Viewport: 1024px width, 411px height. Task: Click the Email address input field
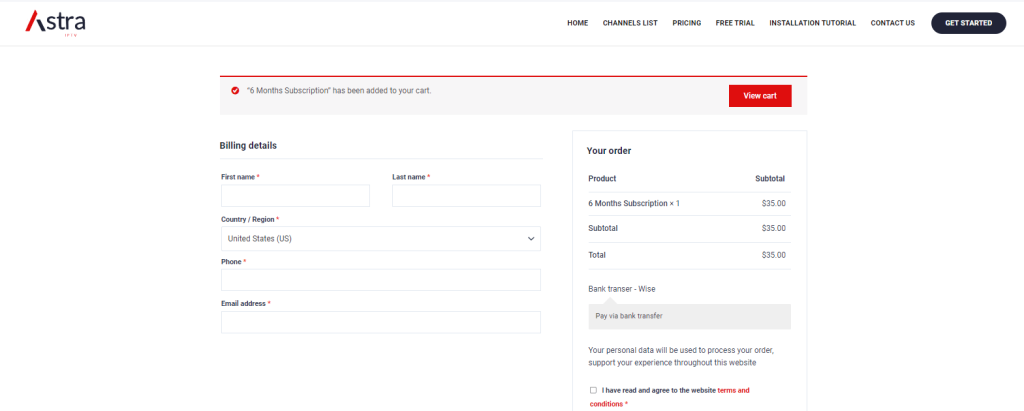[x=381, y=322]
